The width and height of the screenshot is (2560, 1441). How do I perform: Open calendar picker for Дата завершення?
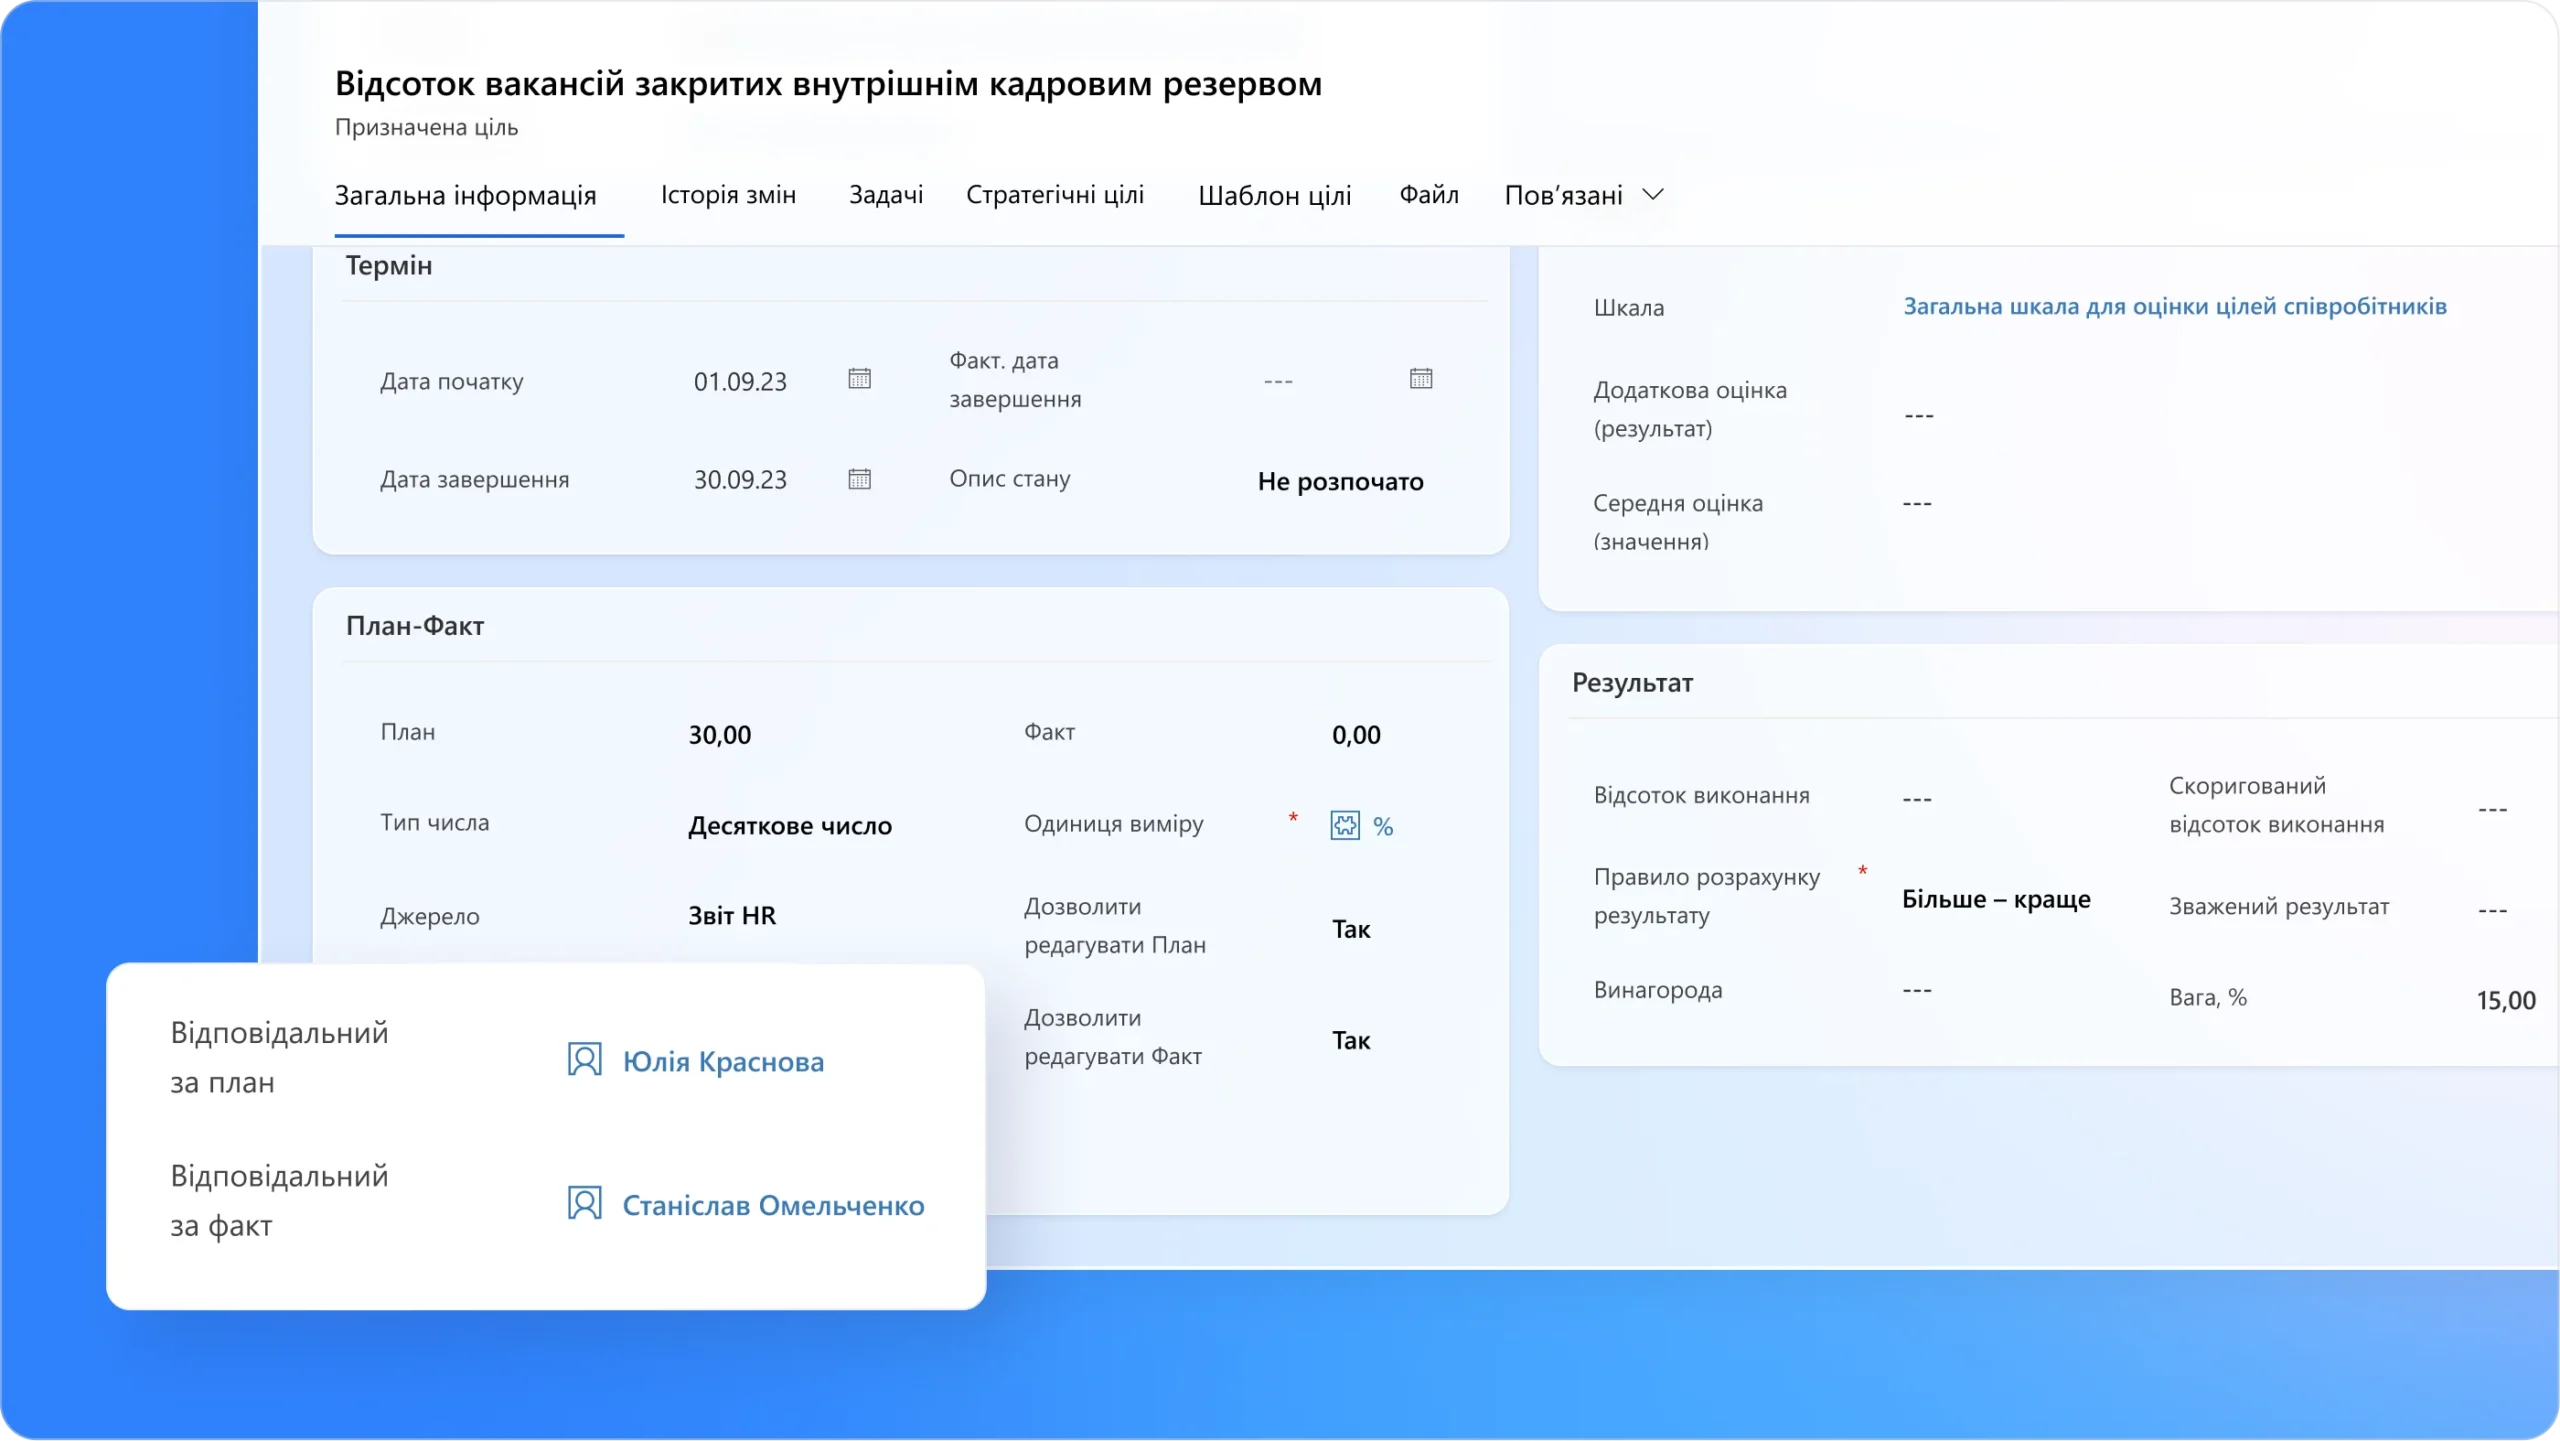pyautogui.click(x=859, y=479)
